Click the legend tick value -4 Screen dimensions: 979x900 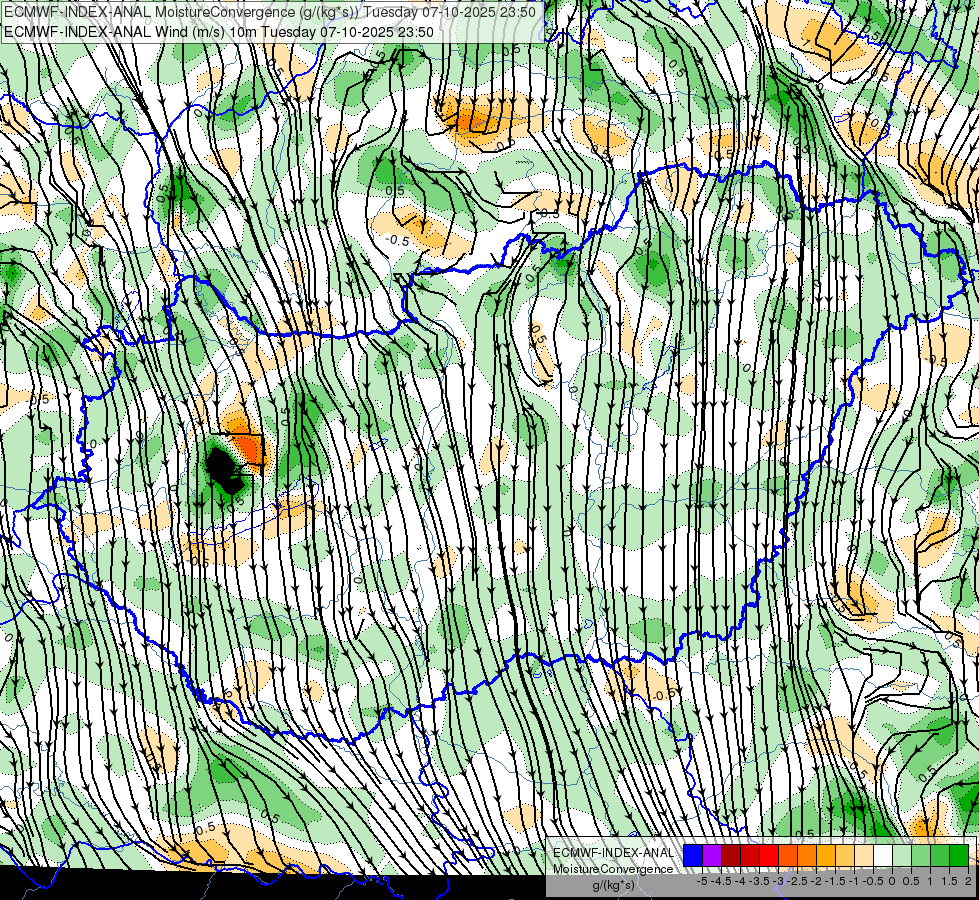click(x=740, y=881)
